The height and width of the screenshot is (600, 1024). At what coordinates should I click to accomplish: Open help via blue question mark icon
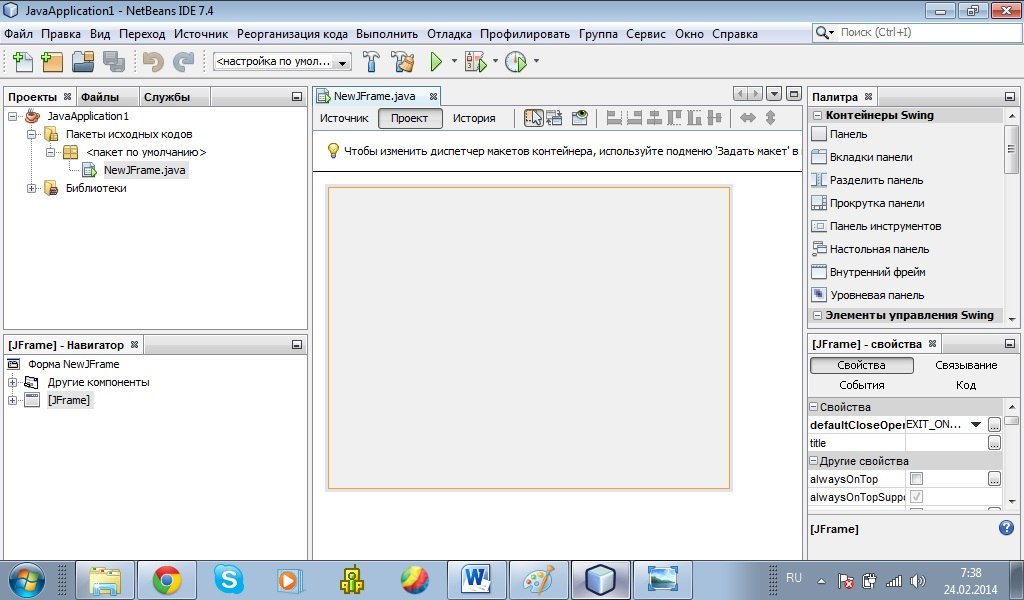point(1006,528)
